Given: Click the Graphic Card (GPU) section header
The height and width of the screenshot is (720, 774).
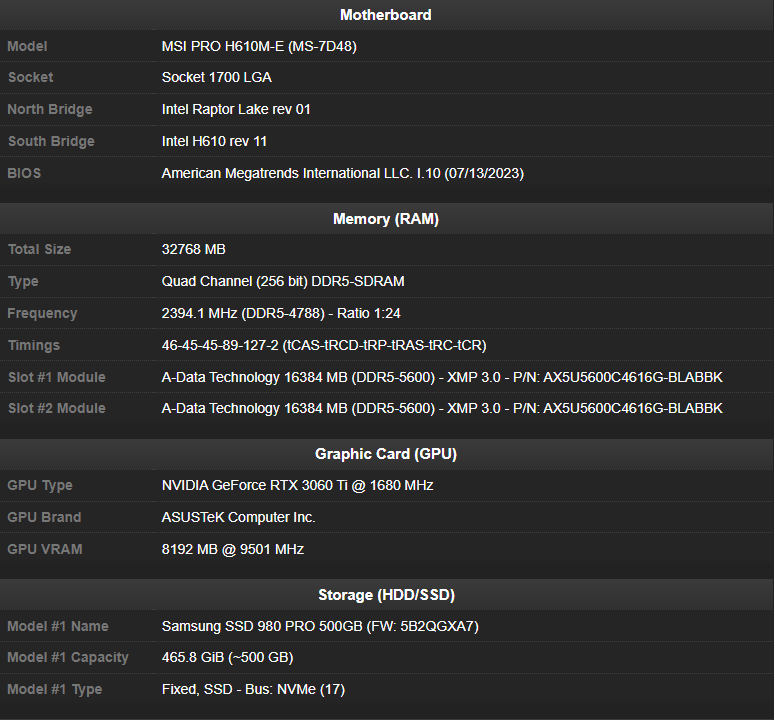Looking at the screenshot, I should (386, 454).
